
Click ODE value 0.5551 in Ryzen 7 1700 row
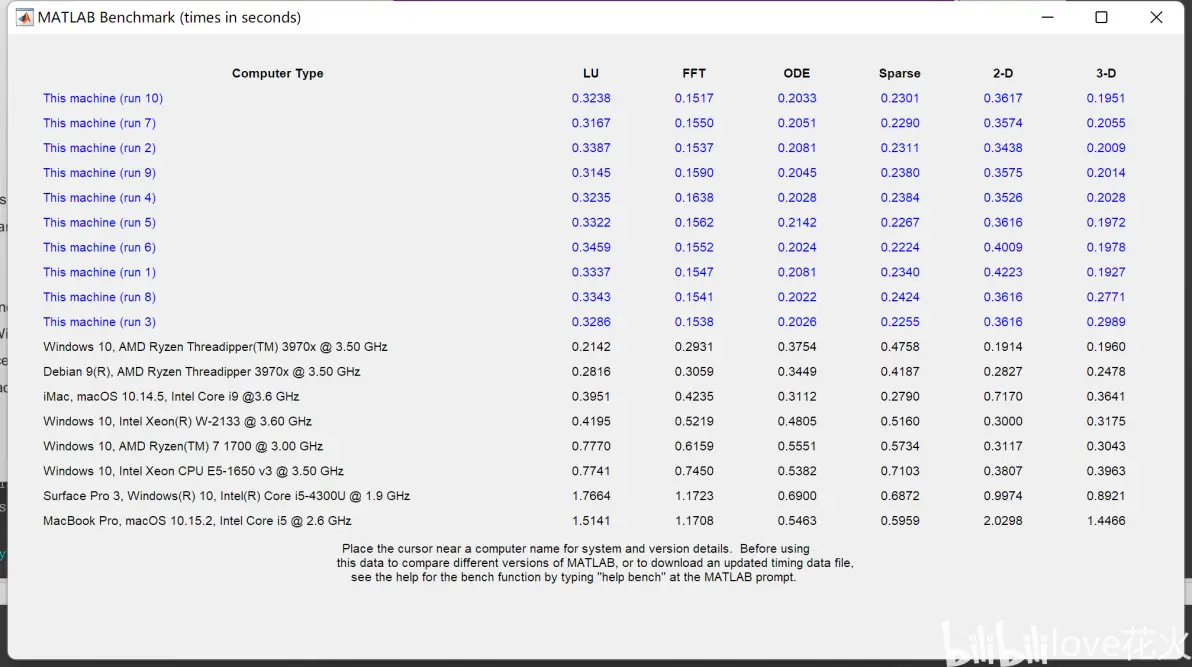point(797,446)
